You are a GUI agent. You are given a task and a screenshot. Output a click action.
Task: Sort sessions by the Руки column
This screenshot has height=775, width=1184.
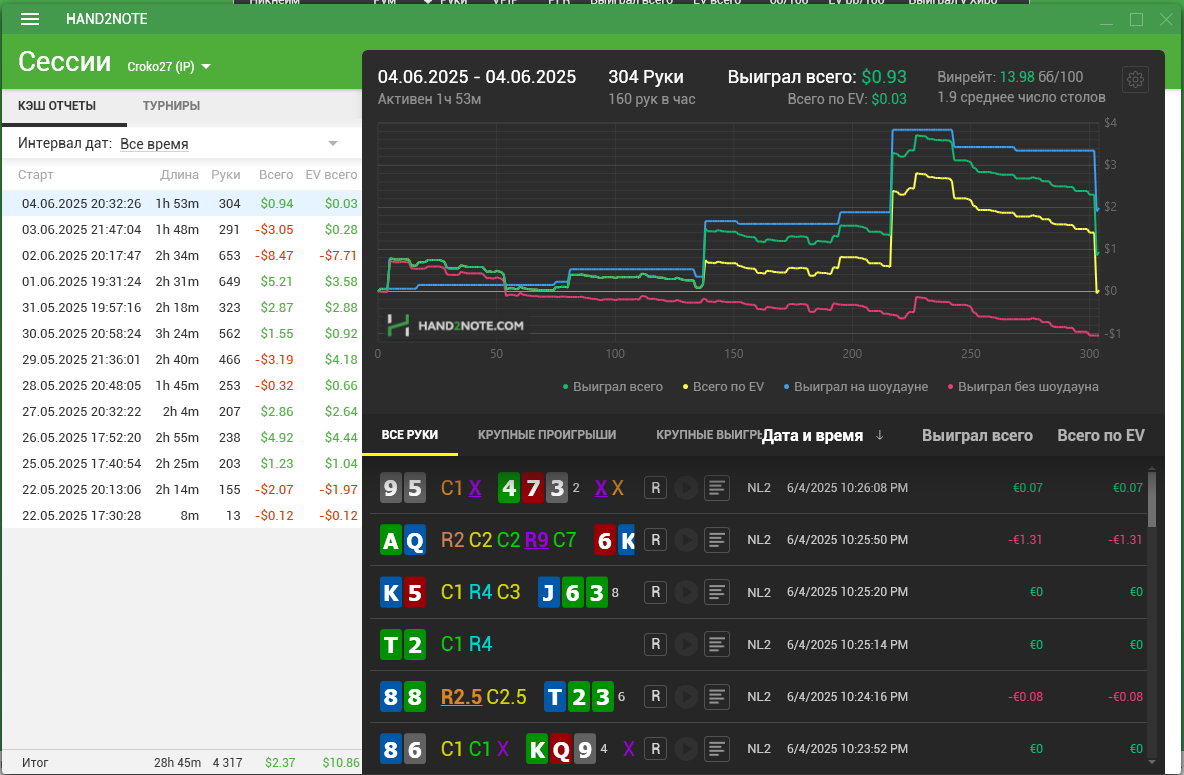point(226,174)
